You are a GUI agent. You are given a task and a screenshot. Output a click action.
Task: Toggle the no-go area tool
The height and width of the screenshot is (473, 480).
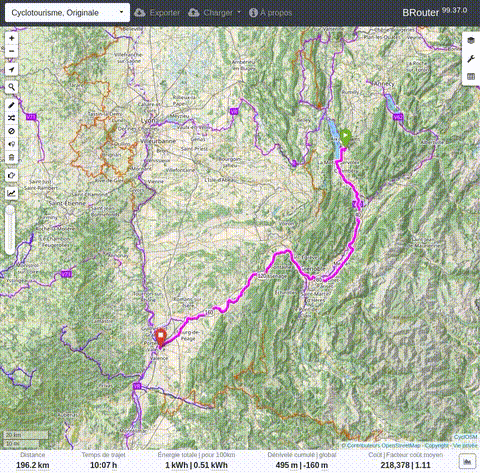[12, 131]
